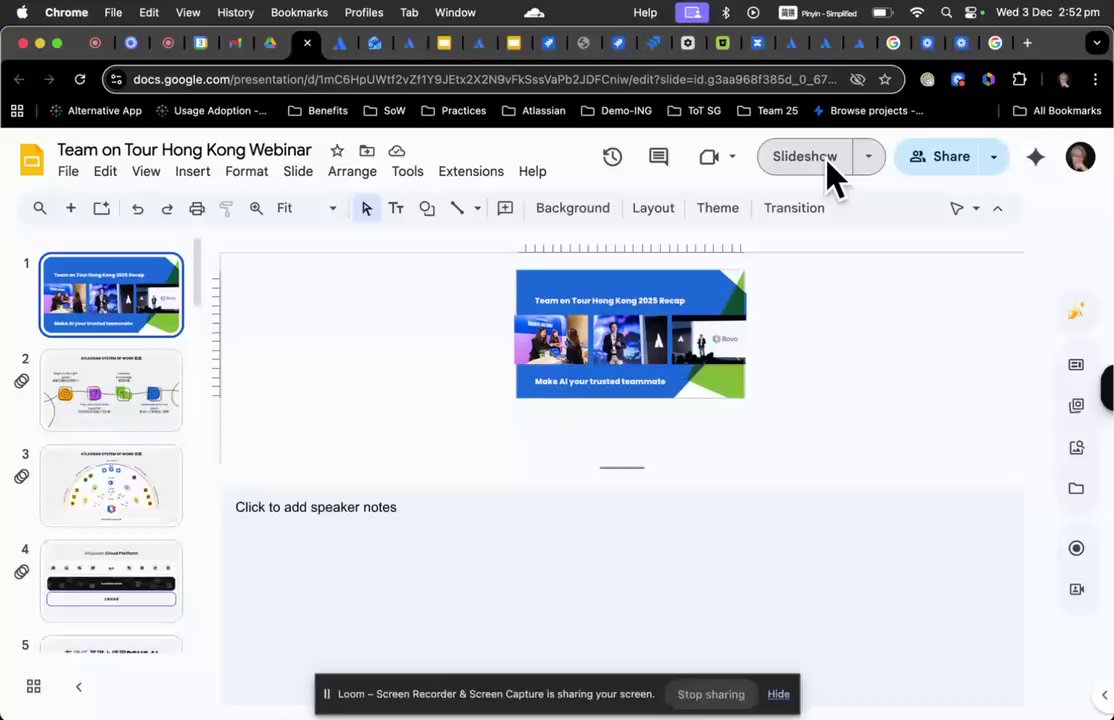
Task: Open pointer mode dropdown arrow
Action: pyautogui.click(x=976, y=208)
